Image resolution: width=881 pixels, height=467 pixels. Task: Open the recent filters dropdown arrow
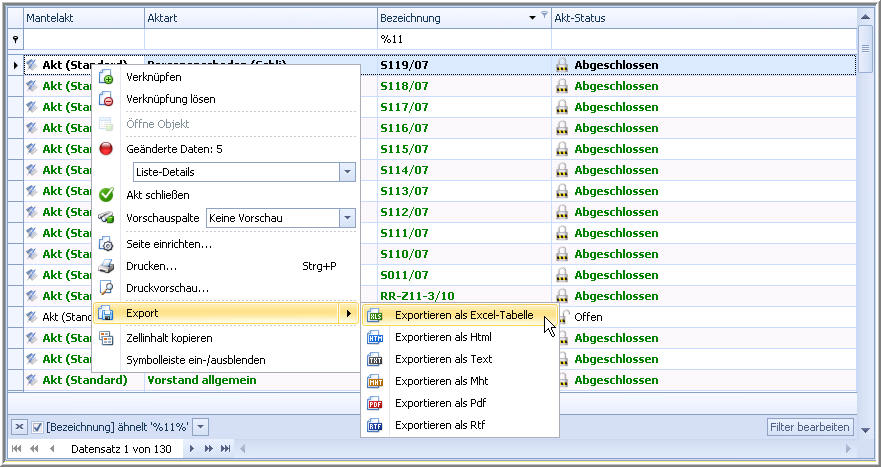click(201, 428)
